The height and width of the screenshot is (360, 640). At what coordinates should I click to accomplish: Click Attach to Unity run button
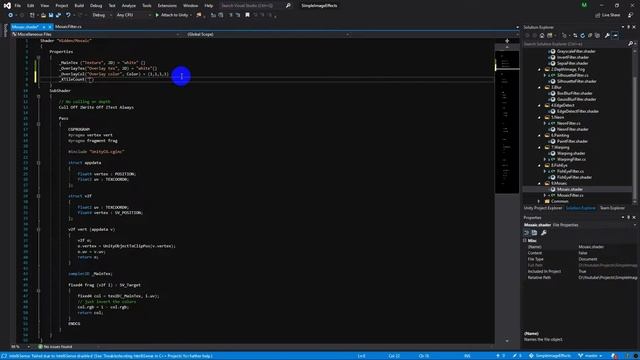tap(172, 15)
